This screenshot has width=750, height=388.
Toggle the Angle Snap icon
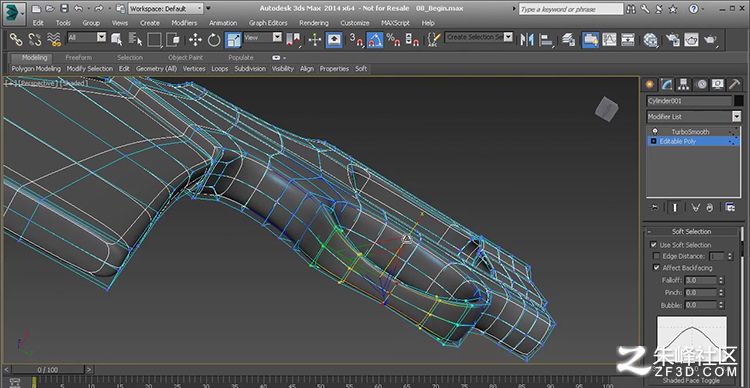[x=375, y=40]
